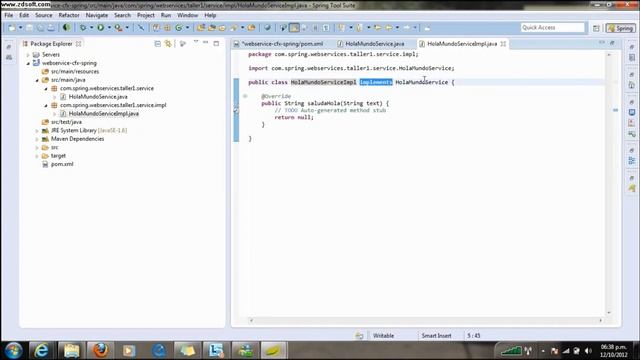Toggle Link with Editor in Package Explorer

[168, 44]
